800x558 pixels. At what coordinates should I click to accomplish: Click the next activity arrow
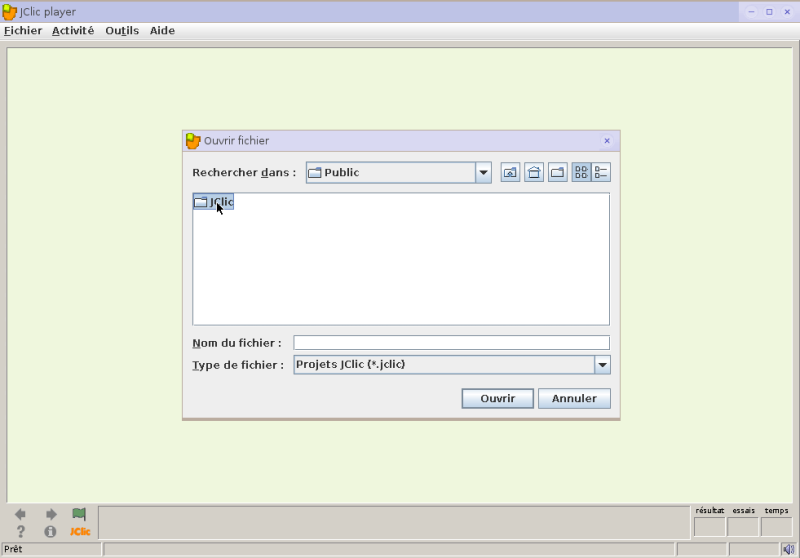pos(51,514)
